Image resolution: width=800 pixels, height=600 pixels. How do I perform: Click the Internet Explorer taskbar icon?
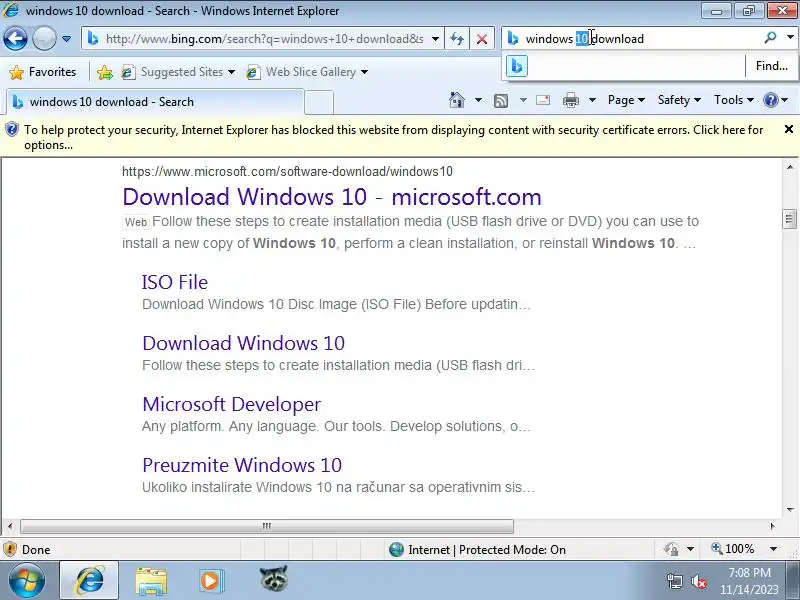(89, 581)
